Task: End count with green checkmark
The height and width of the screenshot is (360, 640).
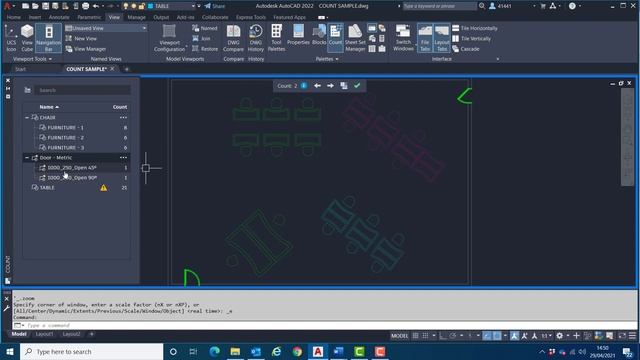Action: point(357,86)
